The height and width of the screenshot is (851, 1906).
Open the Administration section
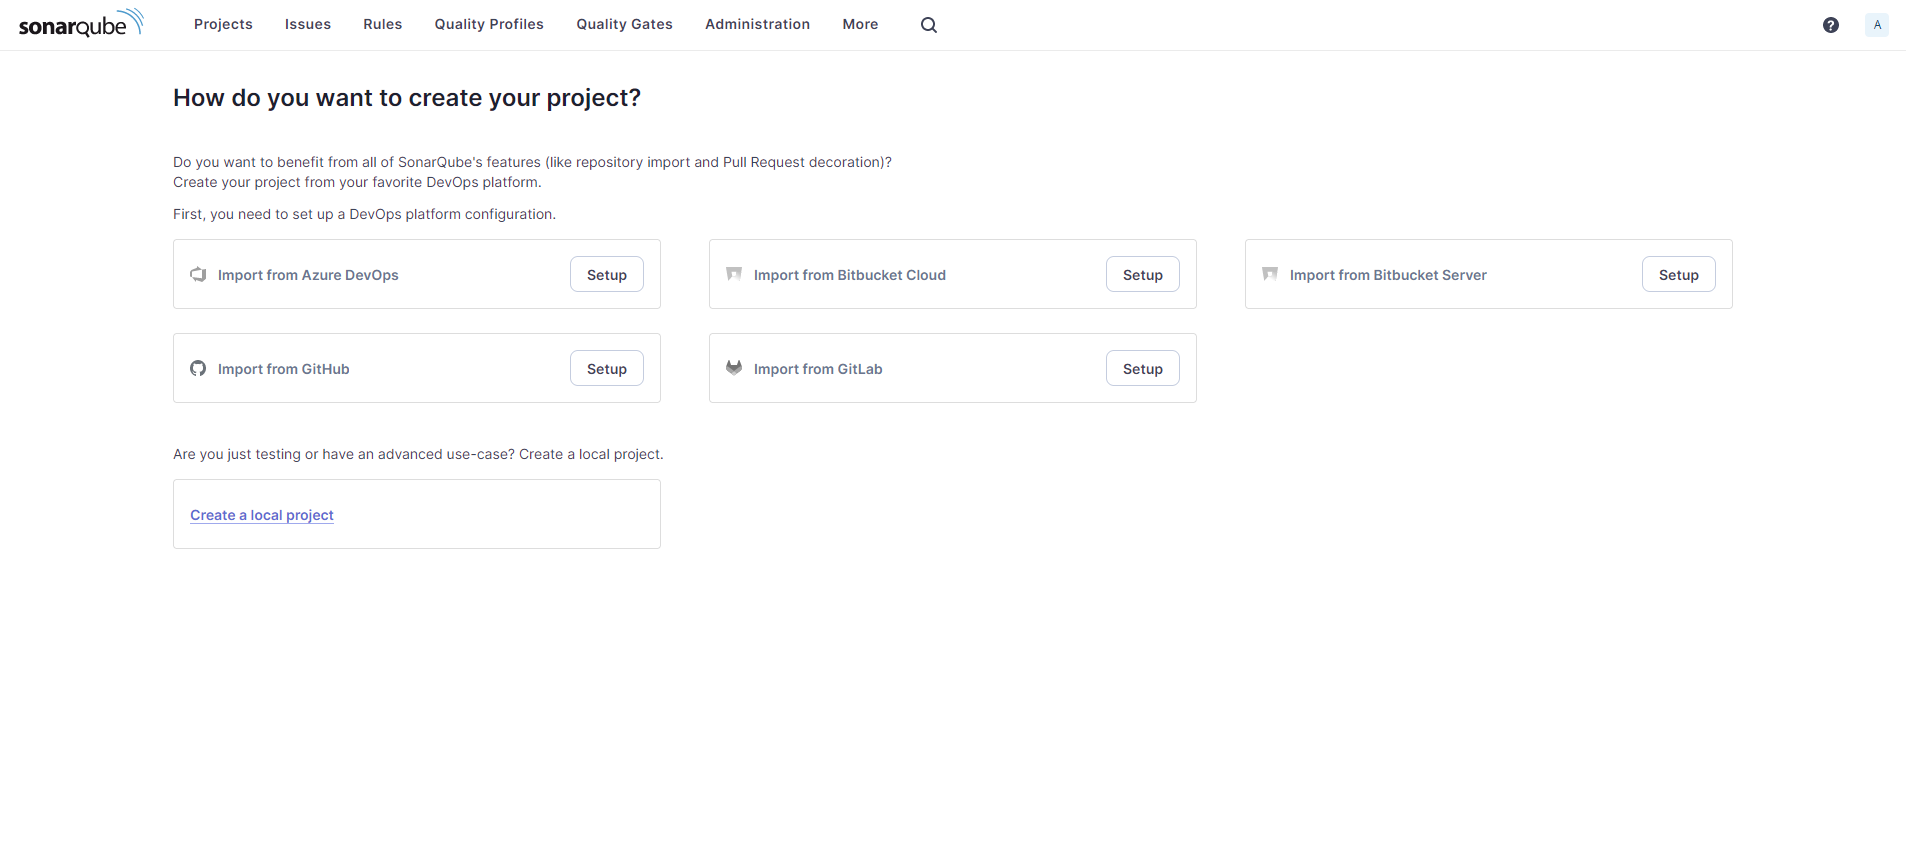coord(758,24)
